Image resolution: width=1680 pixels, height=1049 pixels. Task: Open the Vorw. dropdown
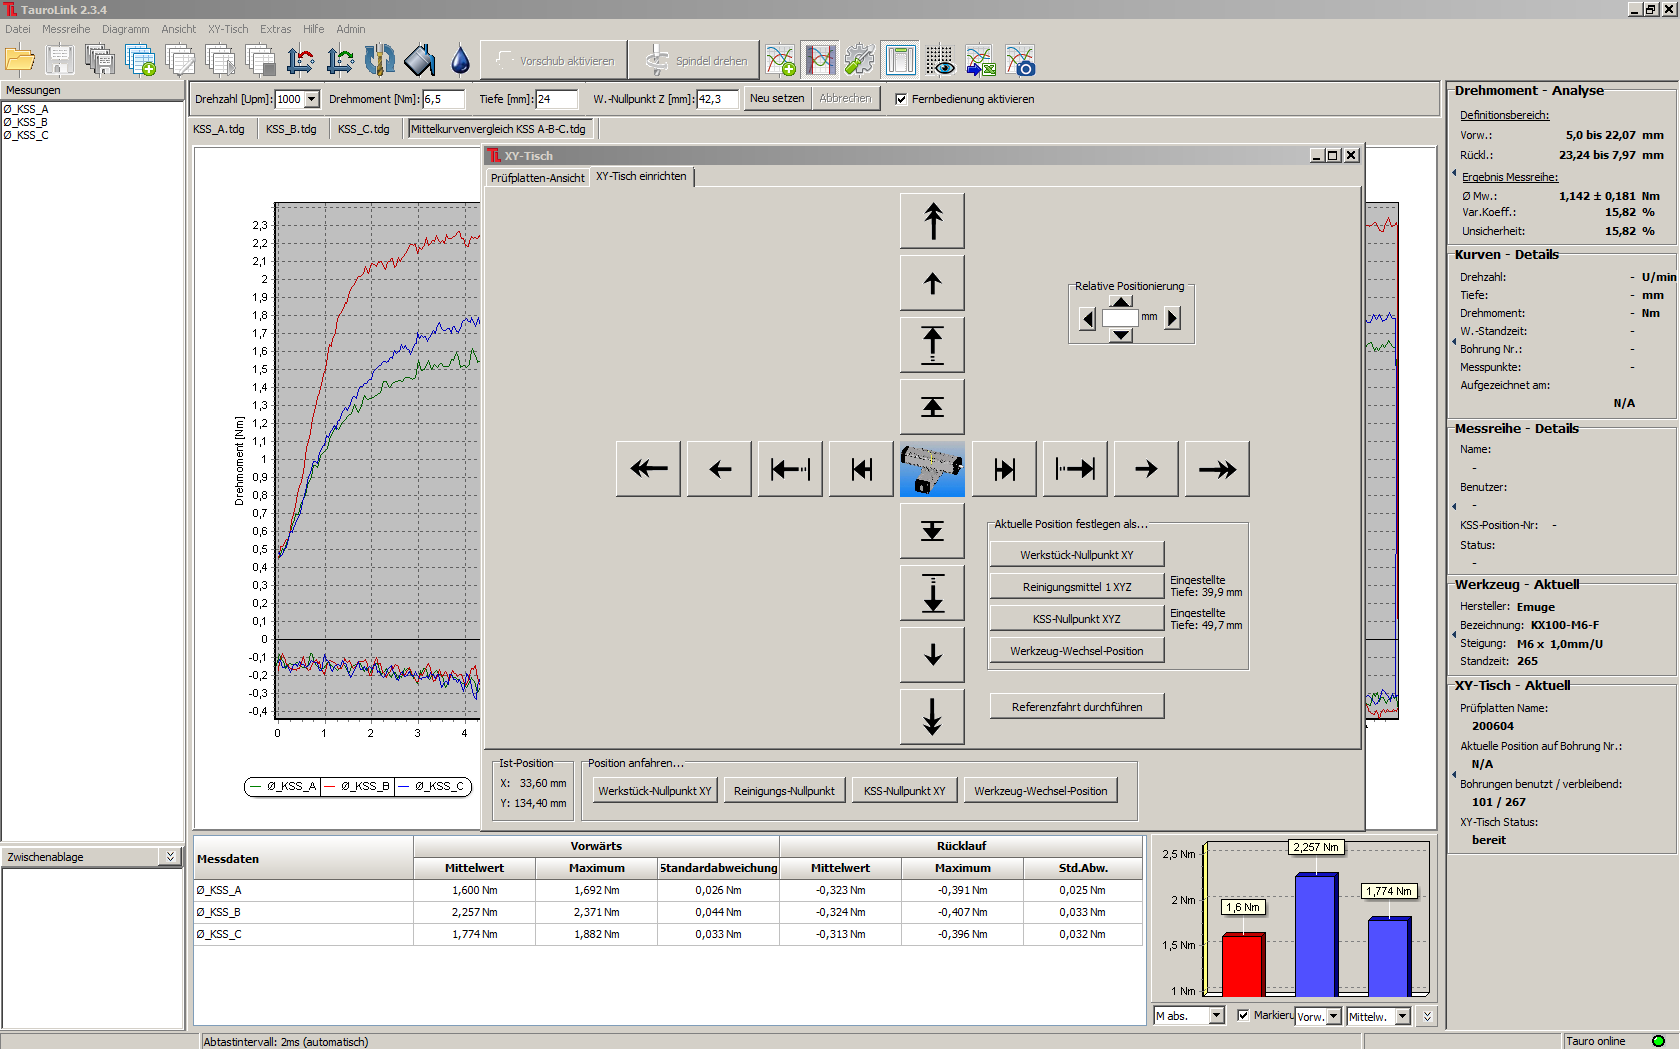point(1333,1016)
